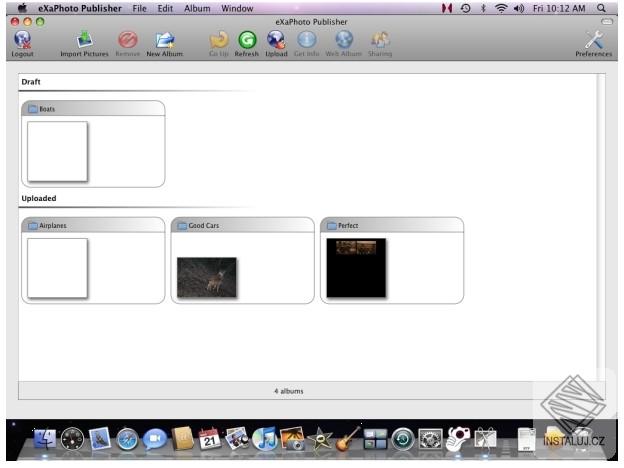Click the Bluetooth icon in menu bar

pyautogui.click(x=483, y=8)
